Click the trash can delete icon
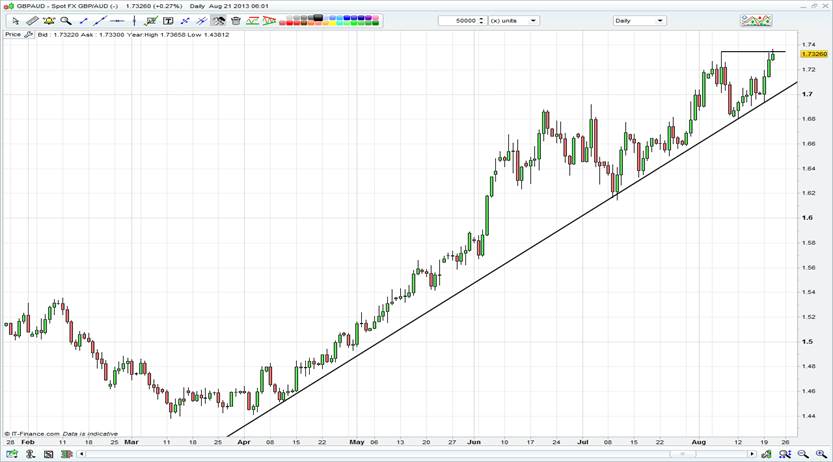Viewport: 833px width, 462px height. 236,20
